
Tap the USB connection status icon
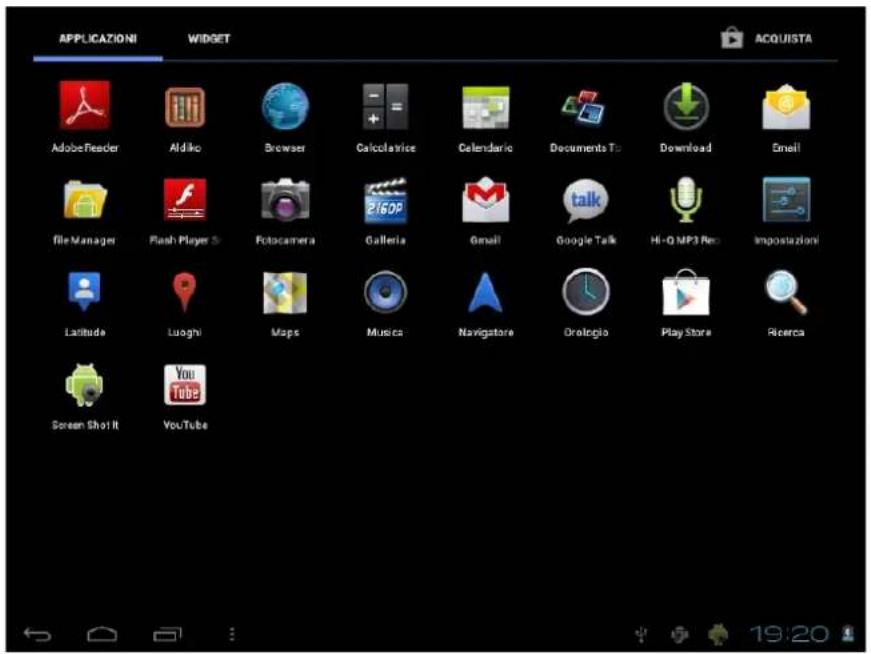click(x=642, y=634)
